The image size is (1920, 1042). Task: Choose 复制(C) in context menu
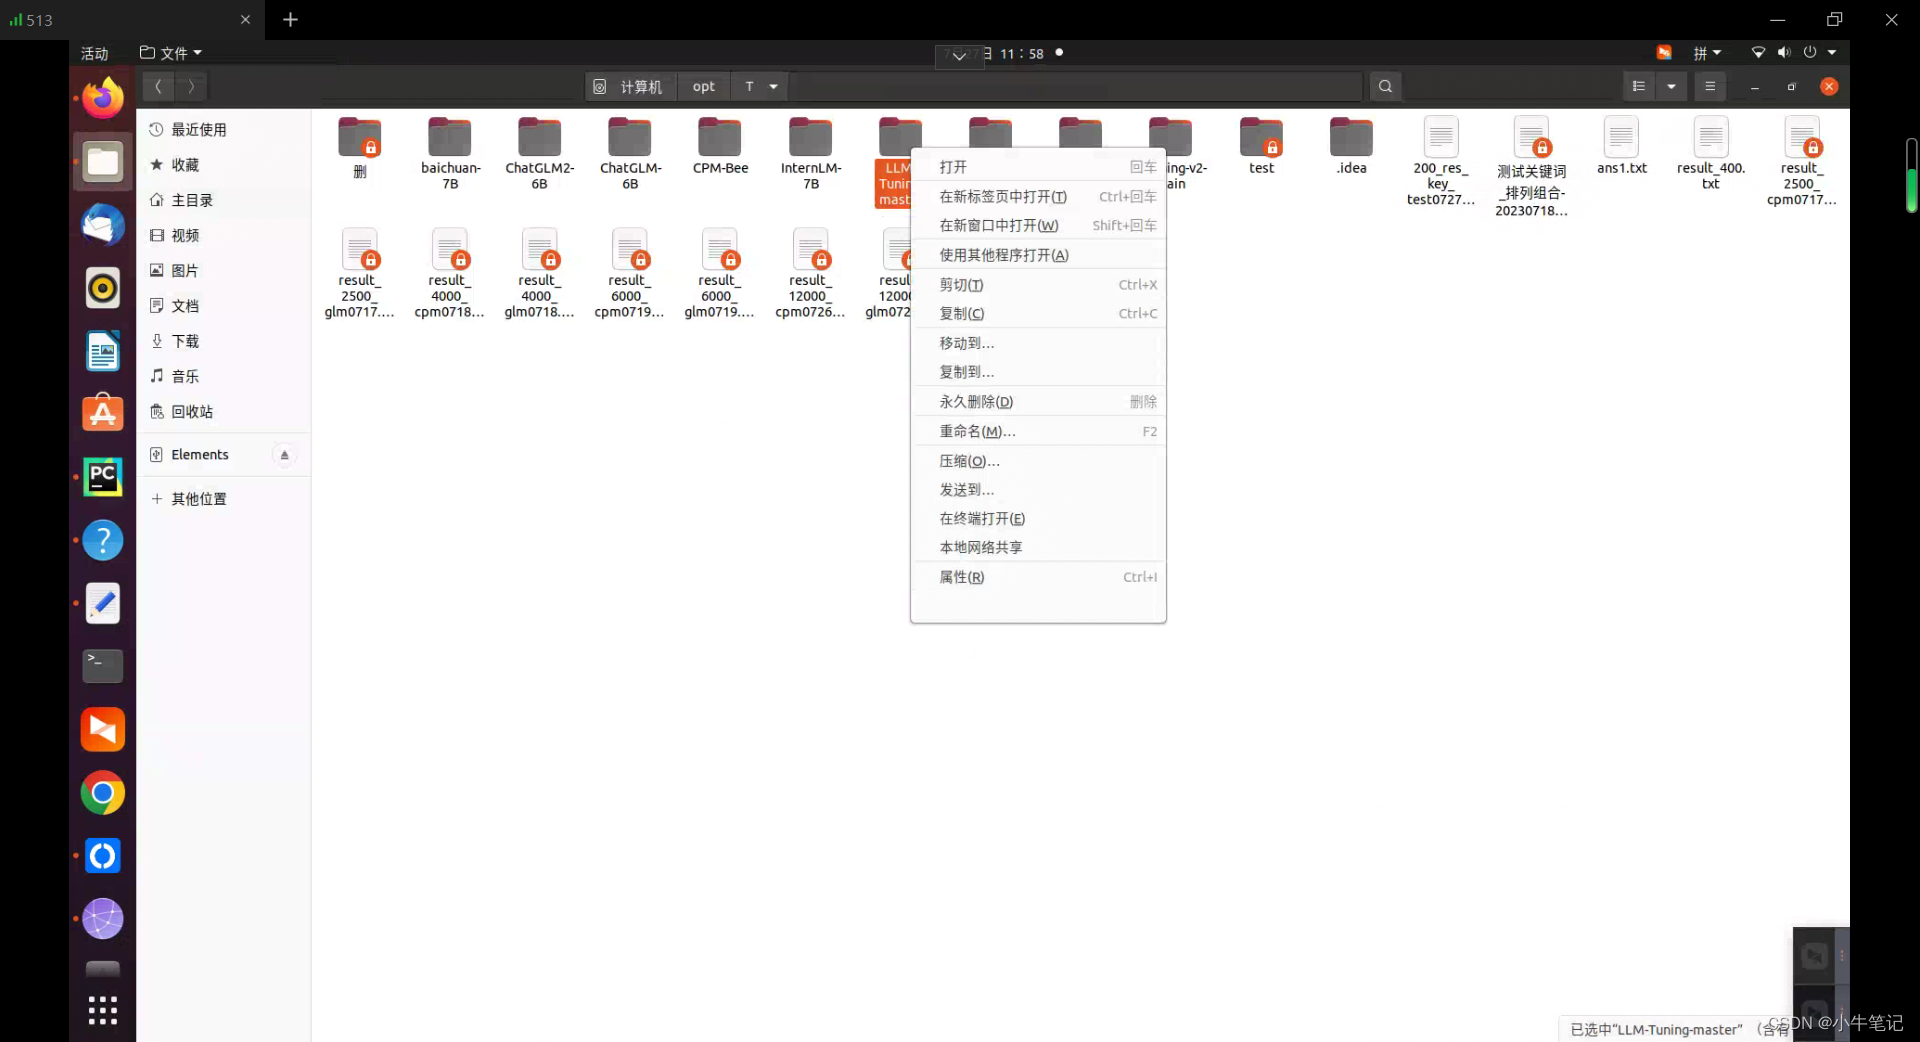point(1038,314)
